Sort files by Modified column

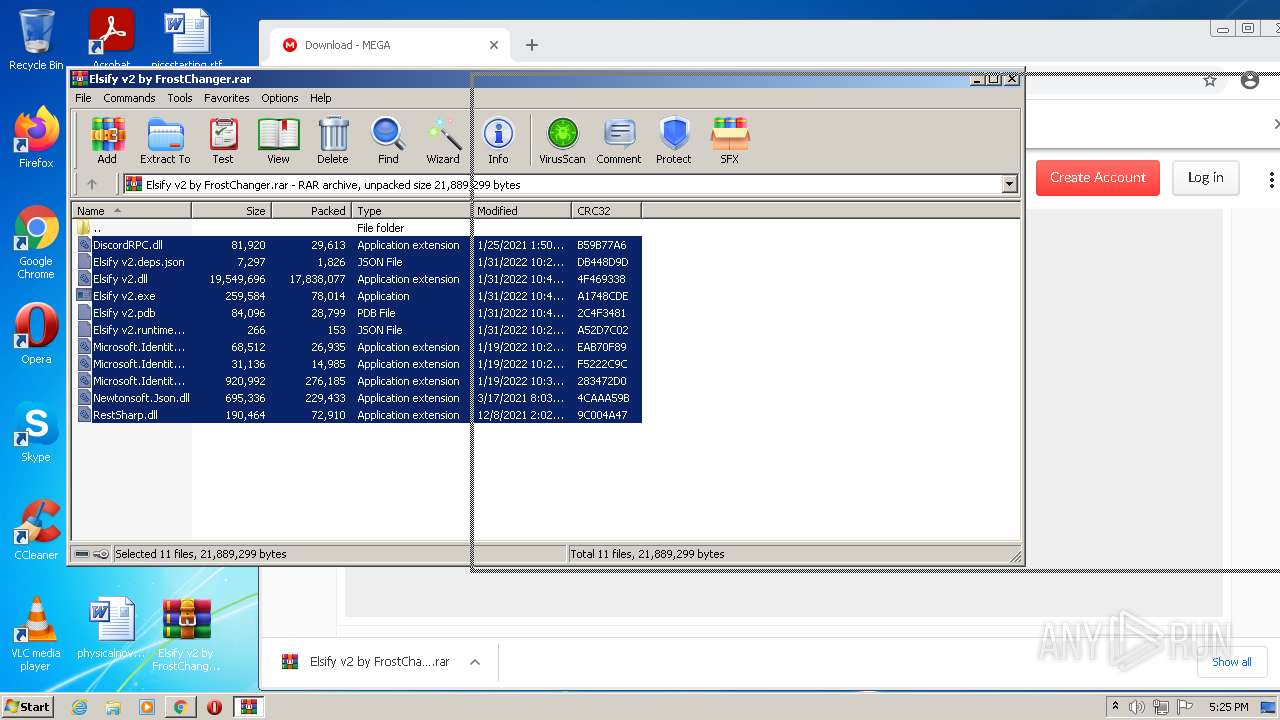click(x=521, y=210)
